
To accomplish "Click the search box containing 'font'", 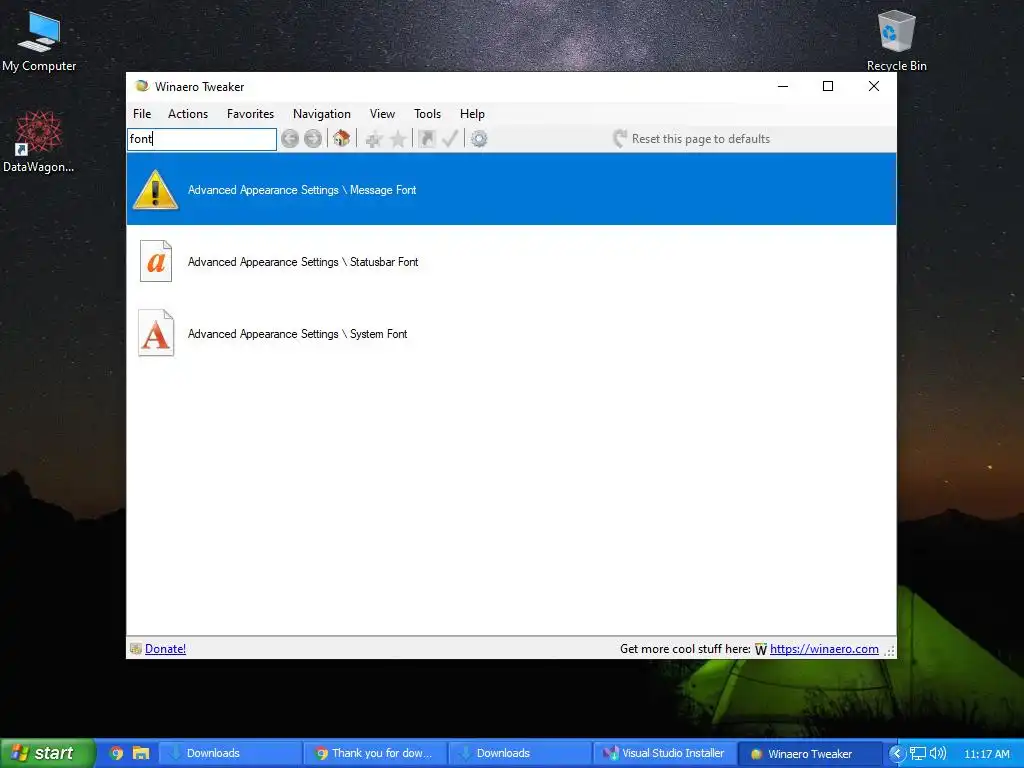I will coord(202,138).
